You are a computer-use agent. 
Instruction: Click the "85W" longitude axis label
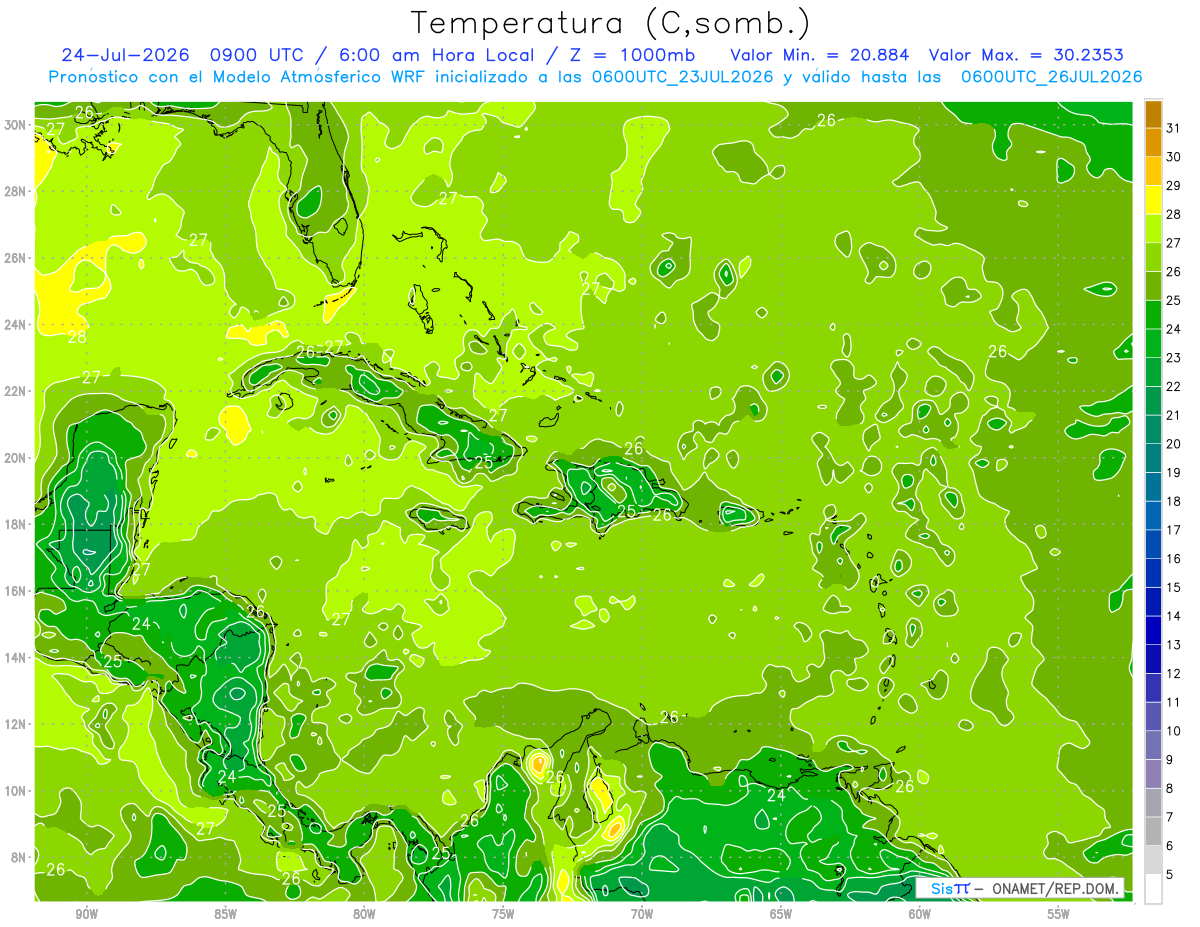click(x=225, y=914)
